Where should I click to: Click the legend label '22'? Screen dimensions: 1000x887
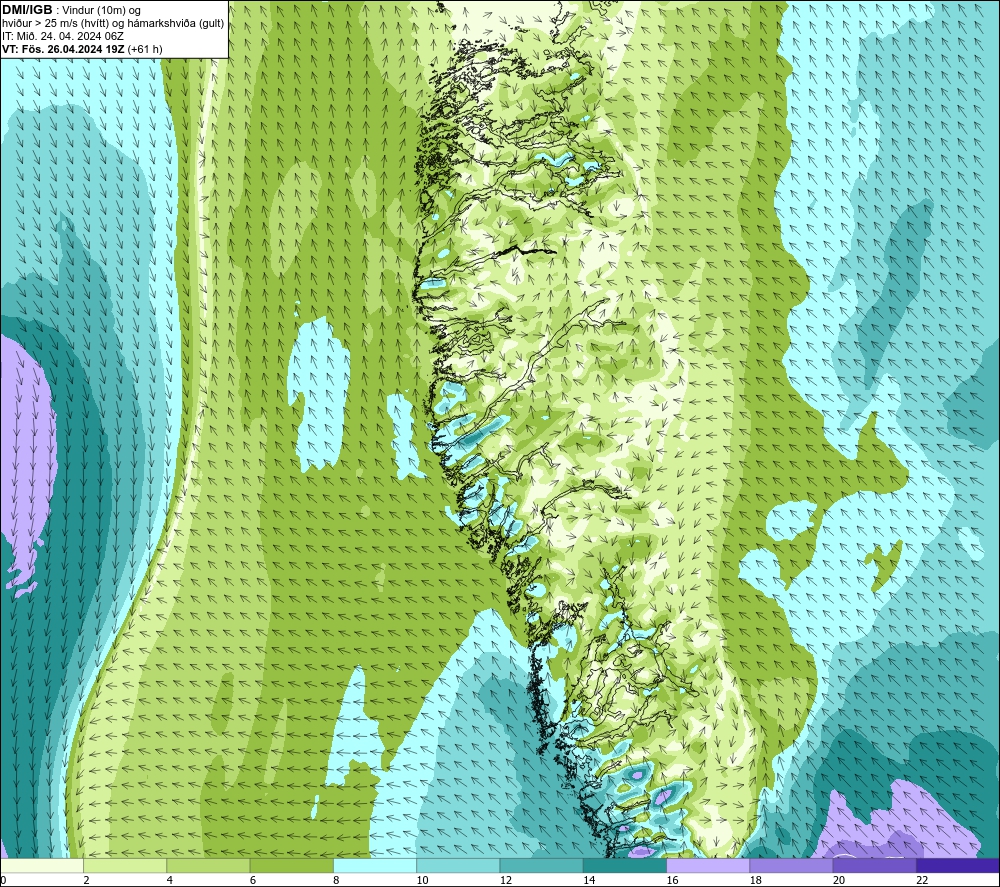922,880
